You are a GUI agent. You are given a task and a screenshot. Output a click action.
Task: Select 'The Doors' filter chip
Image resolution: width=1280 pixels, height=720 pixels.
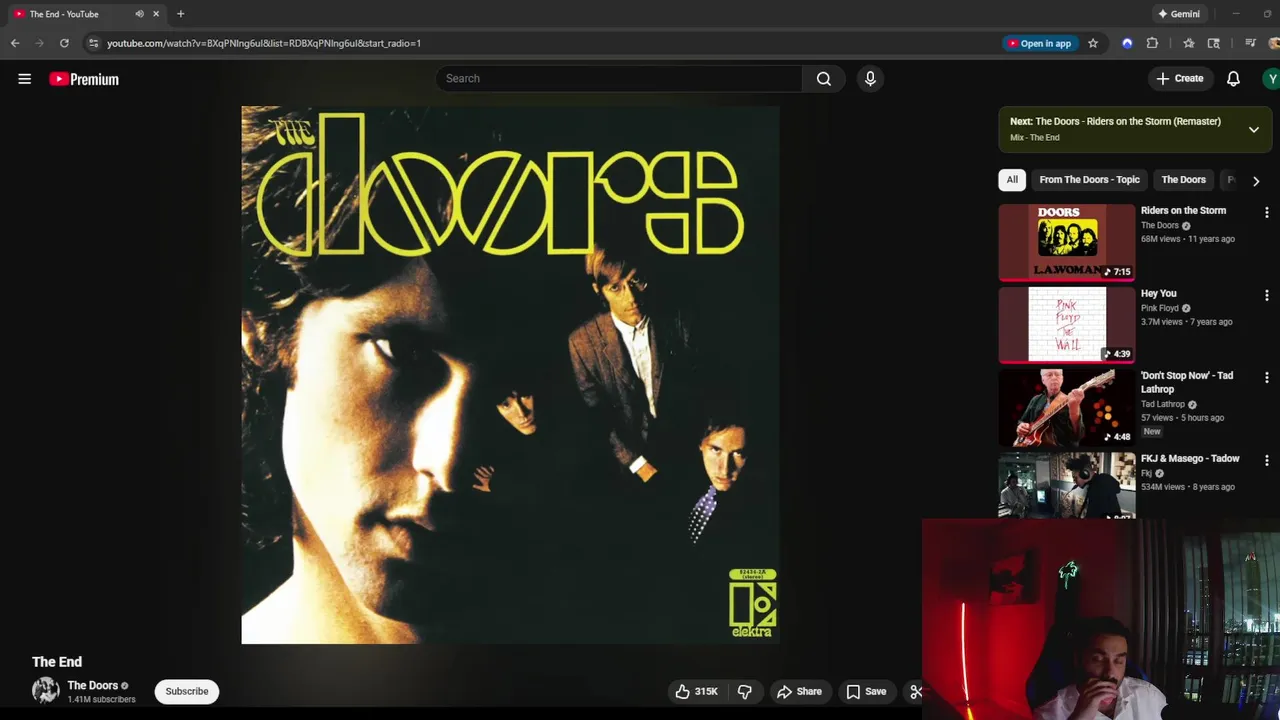(x=1183, y=180)
